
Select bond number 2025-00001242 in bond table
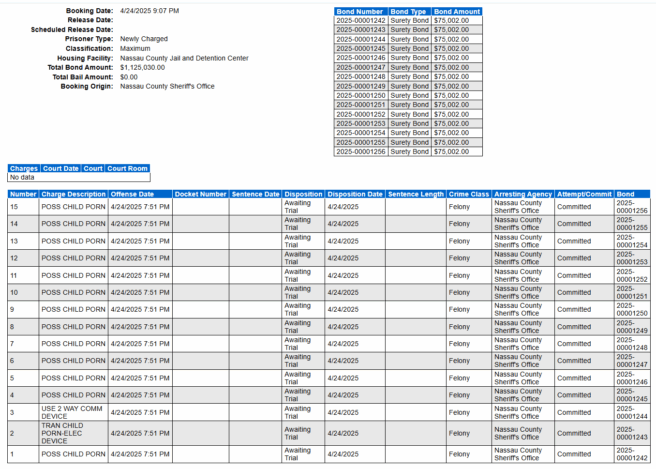tap(361, 21)
